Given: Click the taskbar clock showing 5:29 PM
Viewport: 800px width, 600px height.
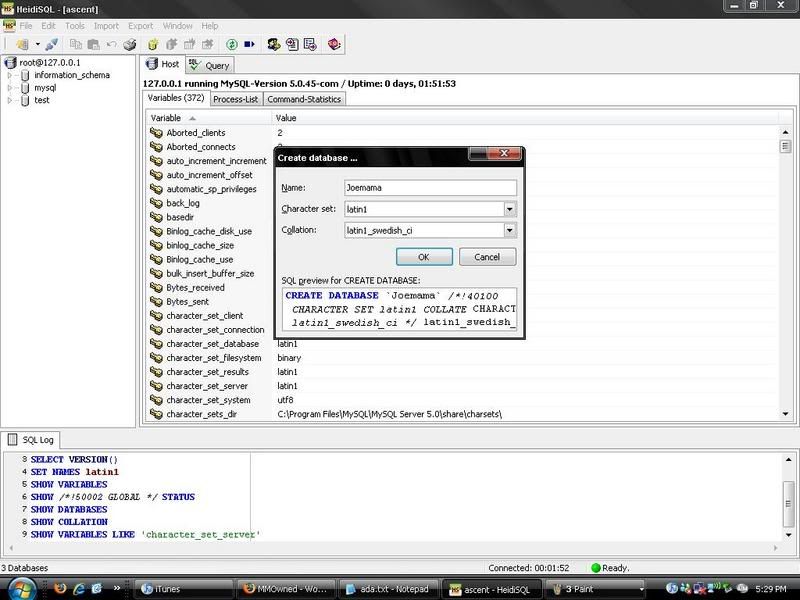Looking at the screenshot, I should pyautogui.click(x=770, y=589).
